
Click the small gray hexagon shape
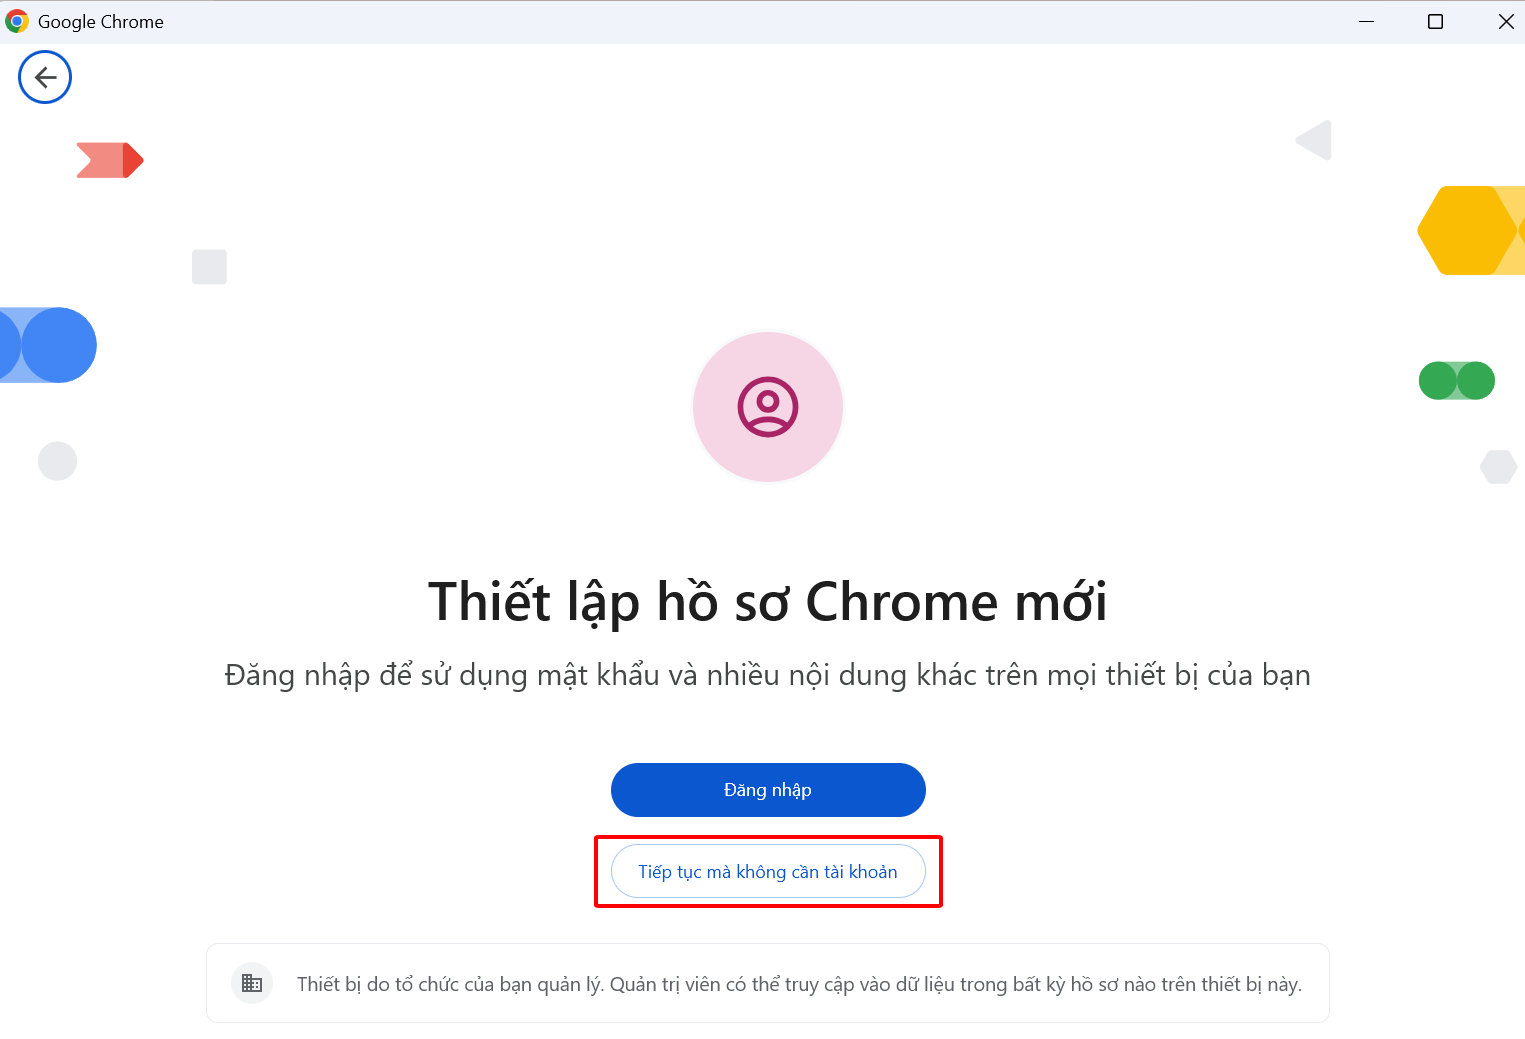(1498, 466)
